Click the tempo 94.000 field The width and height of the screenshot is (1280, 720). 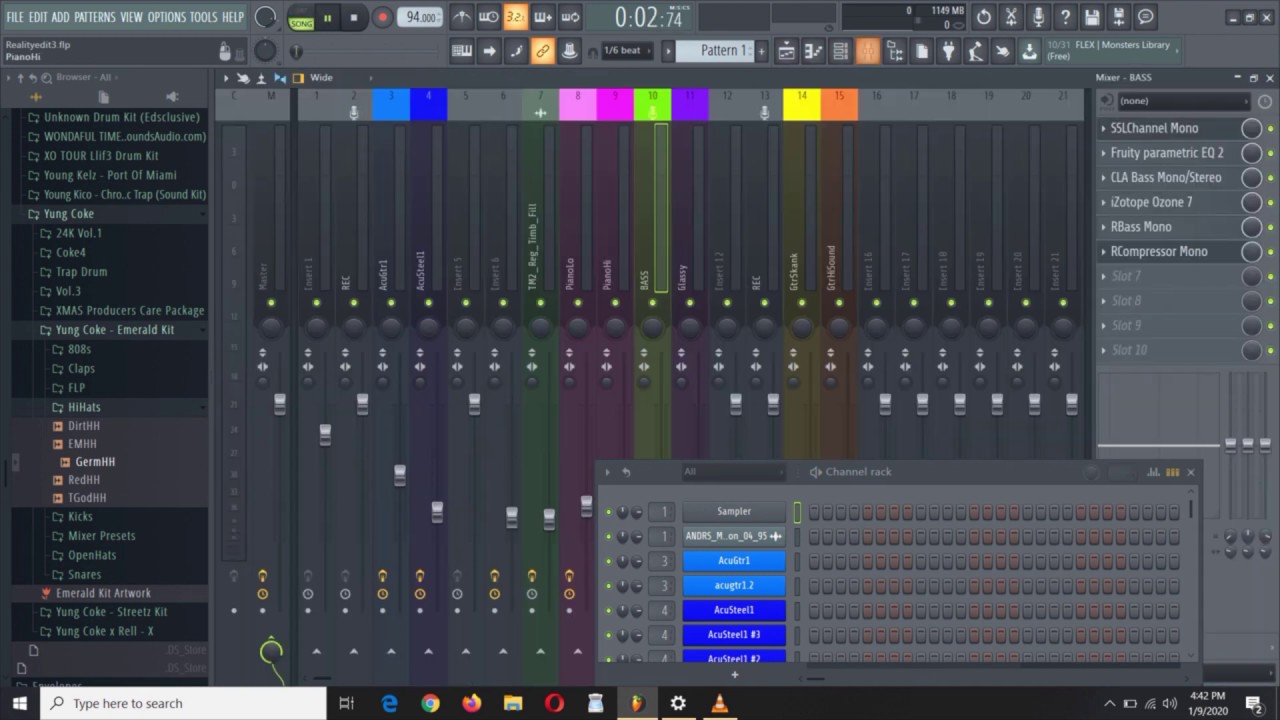pos(419,17)
